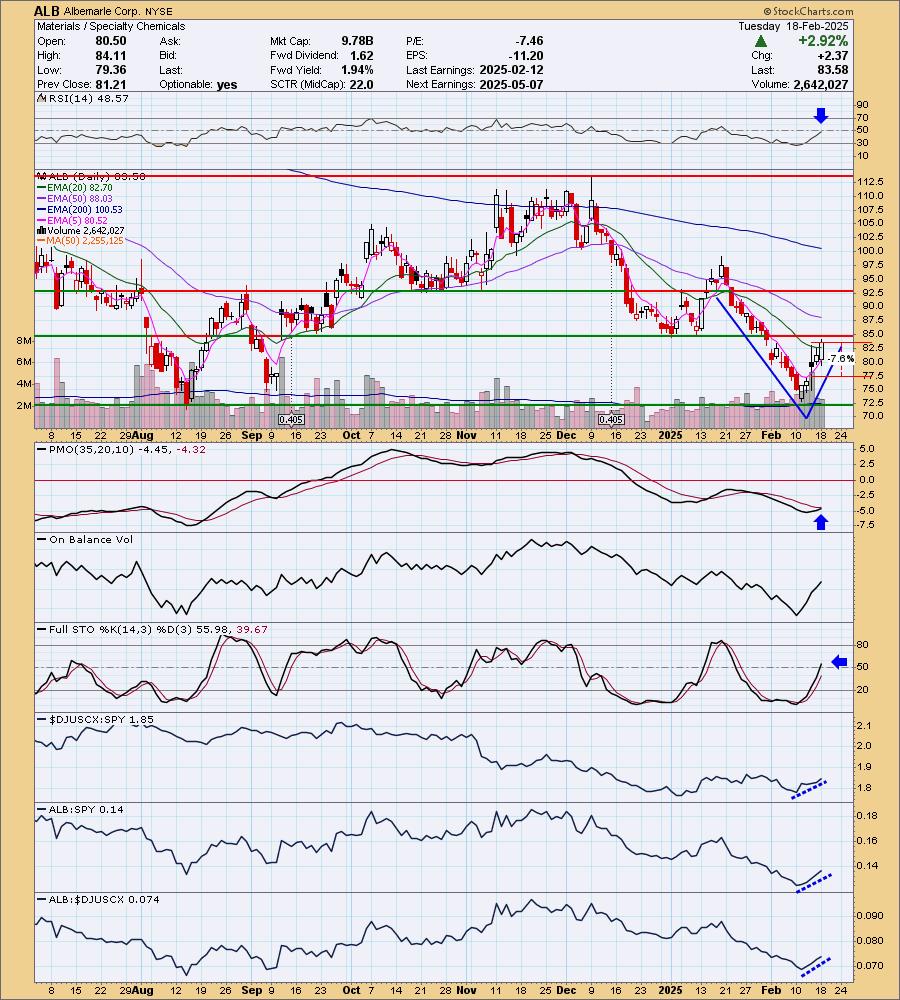Click the RSI(14) 48.57 indicator label
This screenshot has width=900, height=1000.
point(88,99)
